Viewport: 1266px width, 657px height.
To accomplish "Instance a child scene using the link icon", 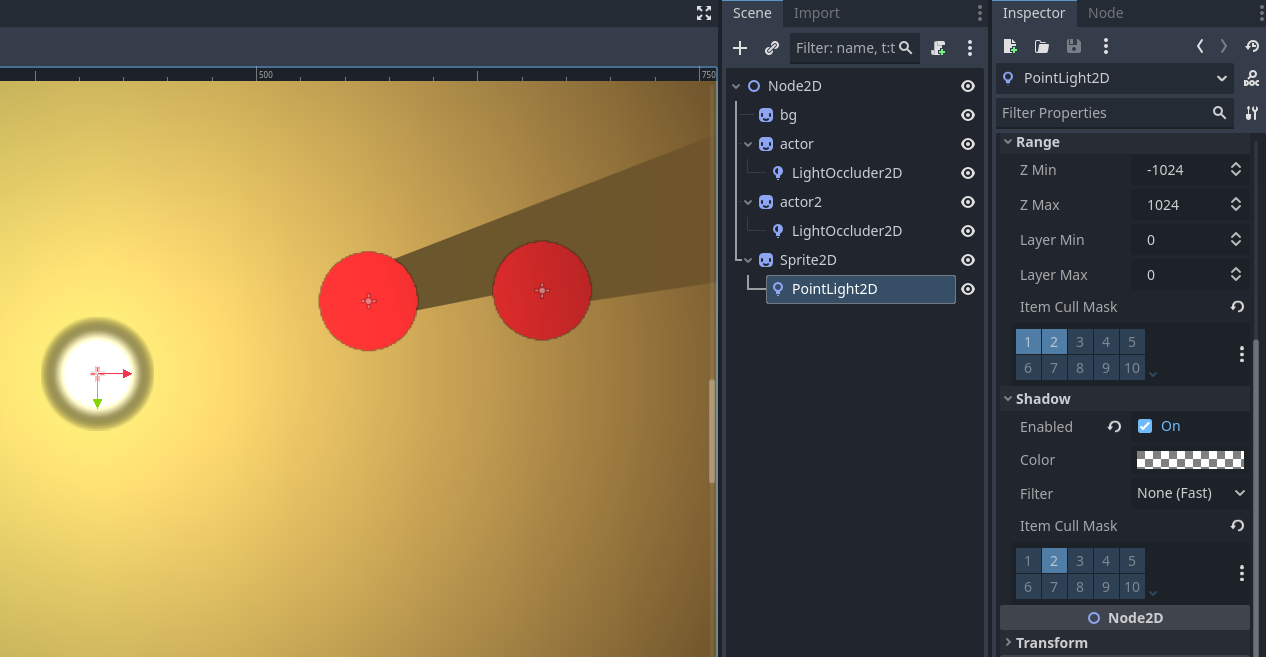I will click(x=771, y=47).
